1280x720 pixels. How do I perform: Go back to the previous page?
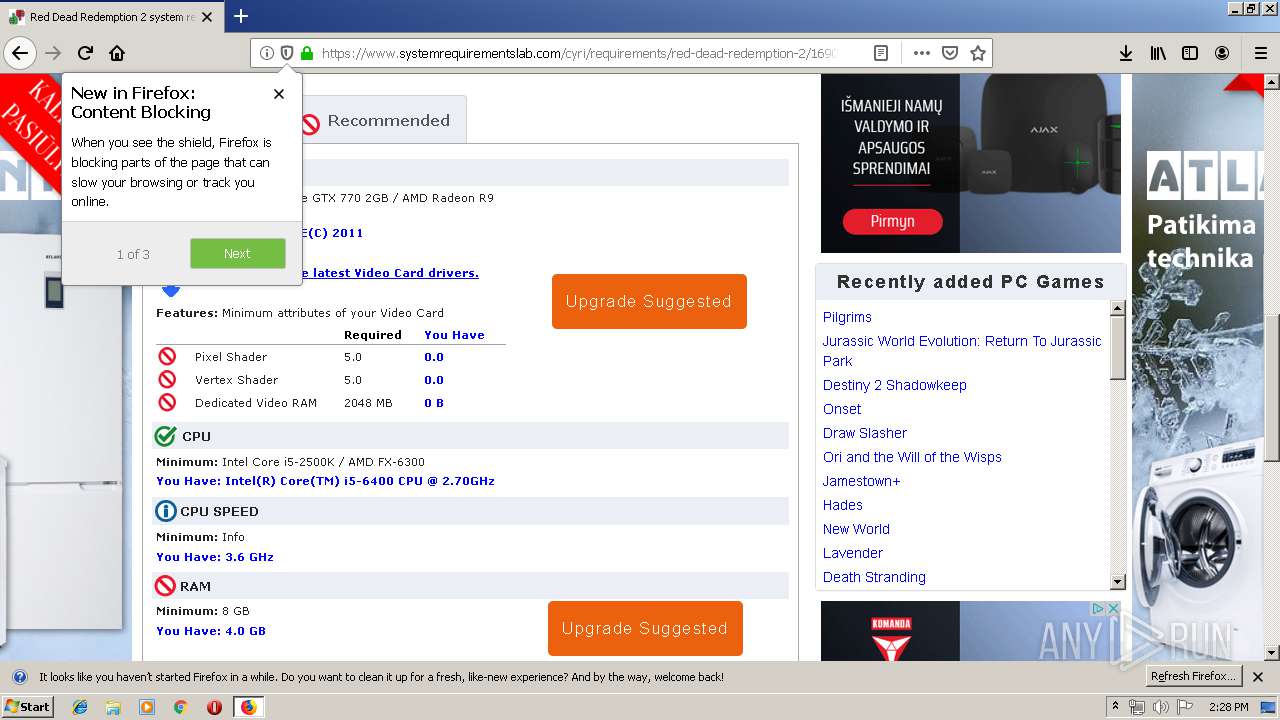[x=19, y=53]
